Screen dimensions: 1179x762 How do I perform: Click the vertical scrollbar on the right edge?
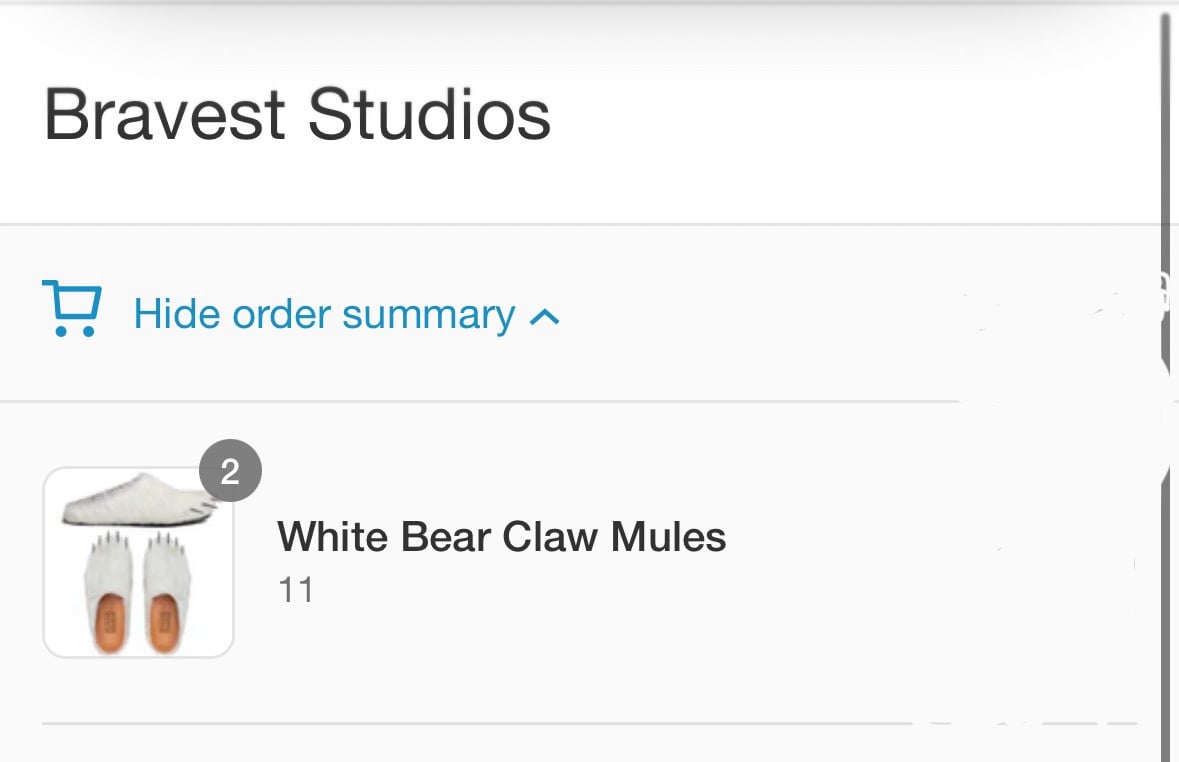[x=1167, y=381]
